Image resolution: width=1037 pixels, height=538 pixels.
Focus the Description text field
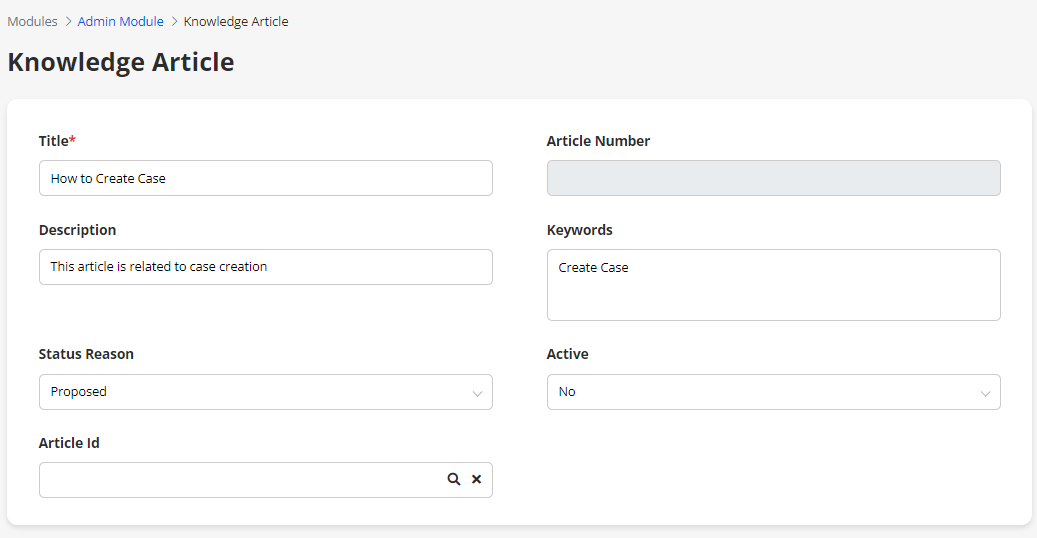[265, 267]
